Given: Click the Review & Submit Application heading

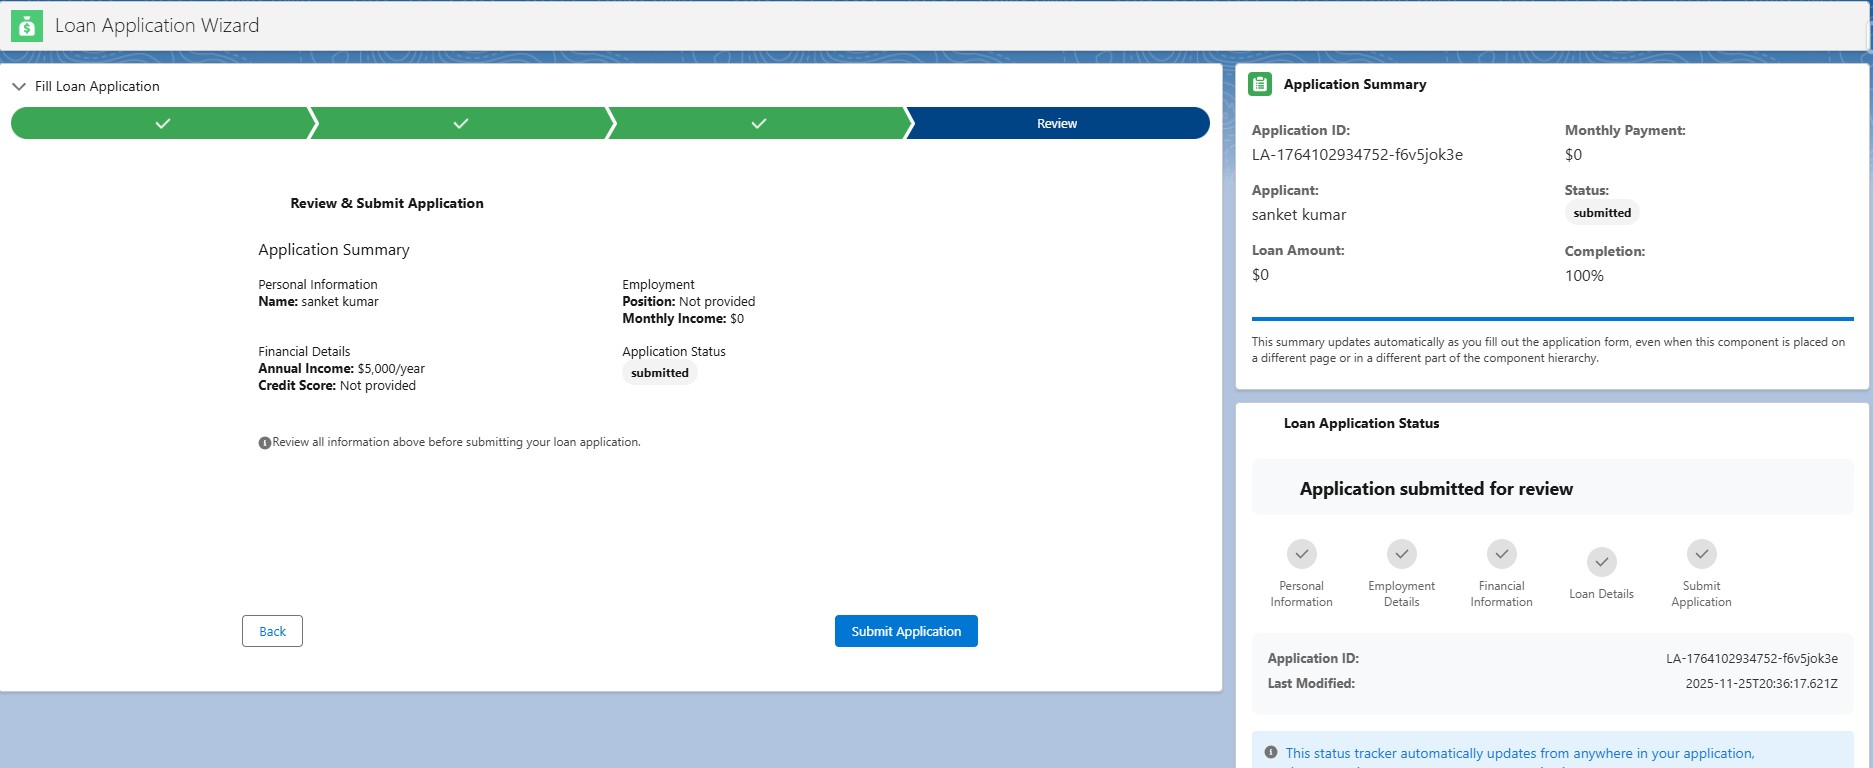Looking at the screenshot, I should click(387, 203).
